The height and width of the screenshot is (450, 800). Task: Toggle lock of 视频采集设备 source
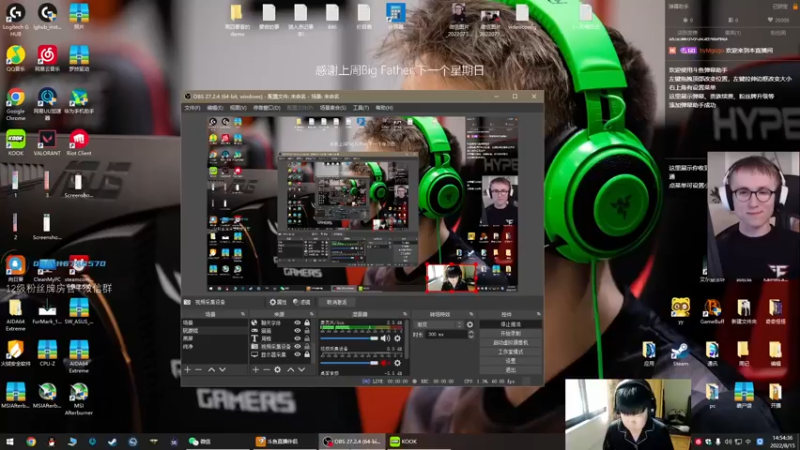tap(307, 346)
